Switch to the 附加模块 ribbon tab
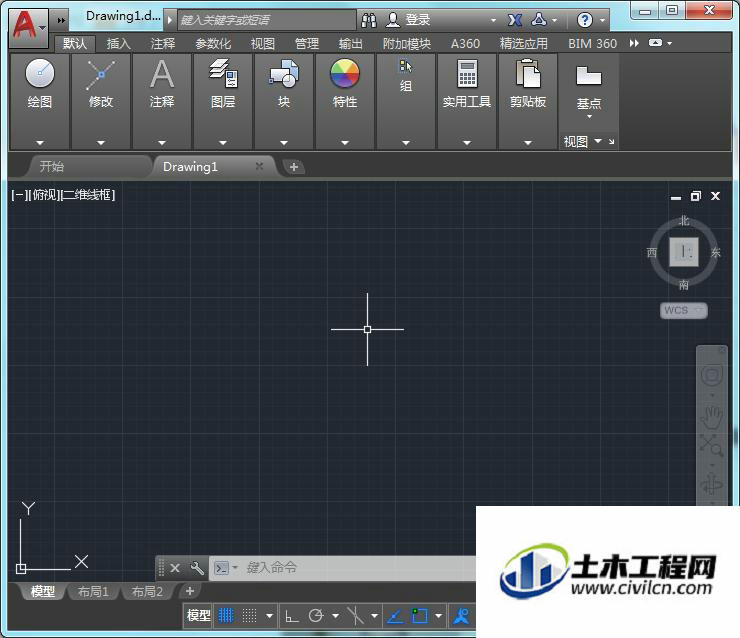740x638 pixels. [407, 44]
